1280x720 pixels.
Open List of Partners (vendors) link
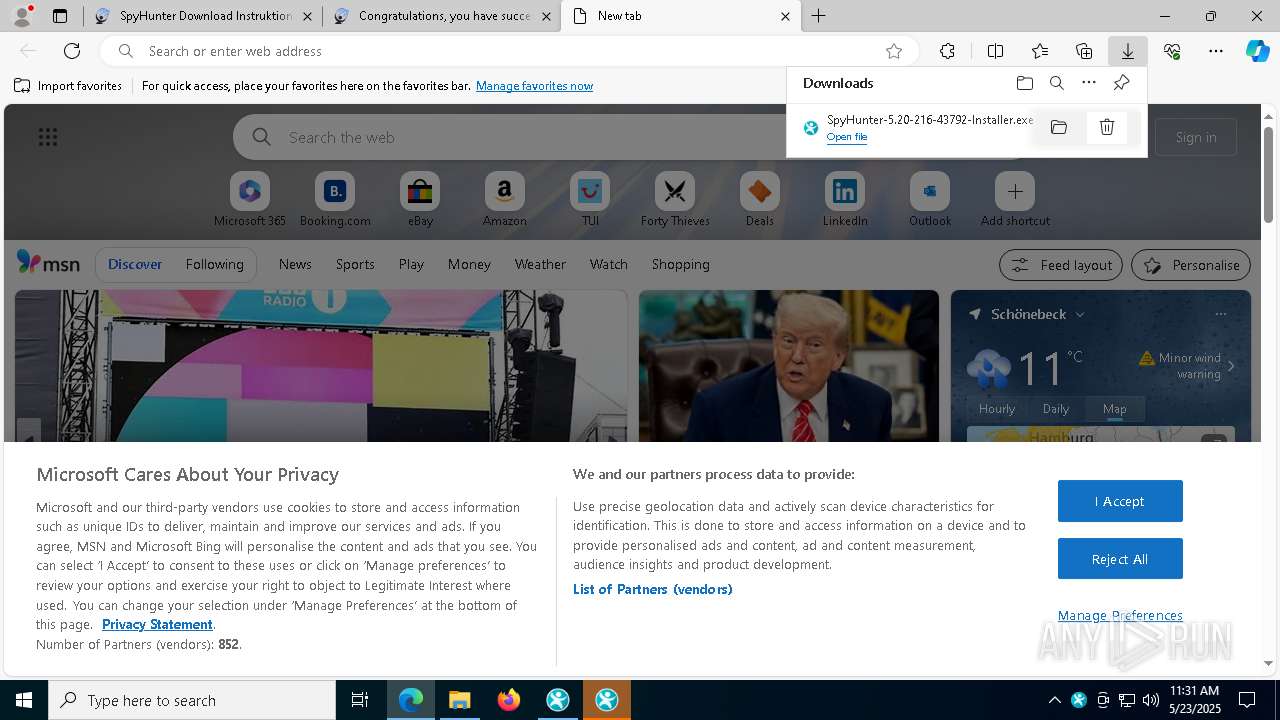coord(653,589)
